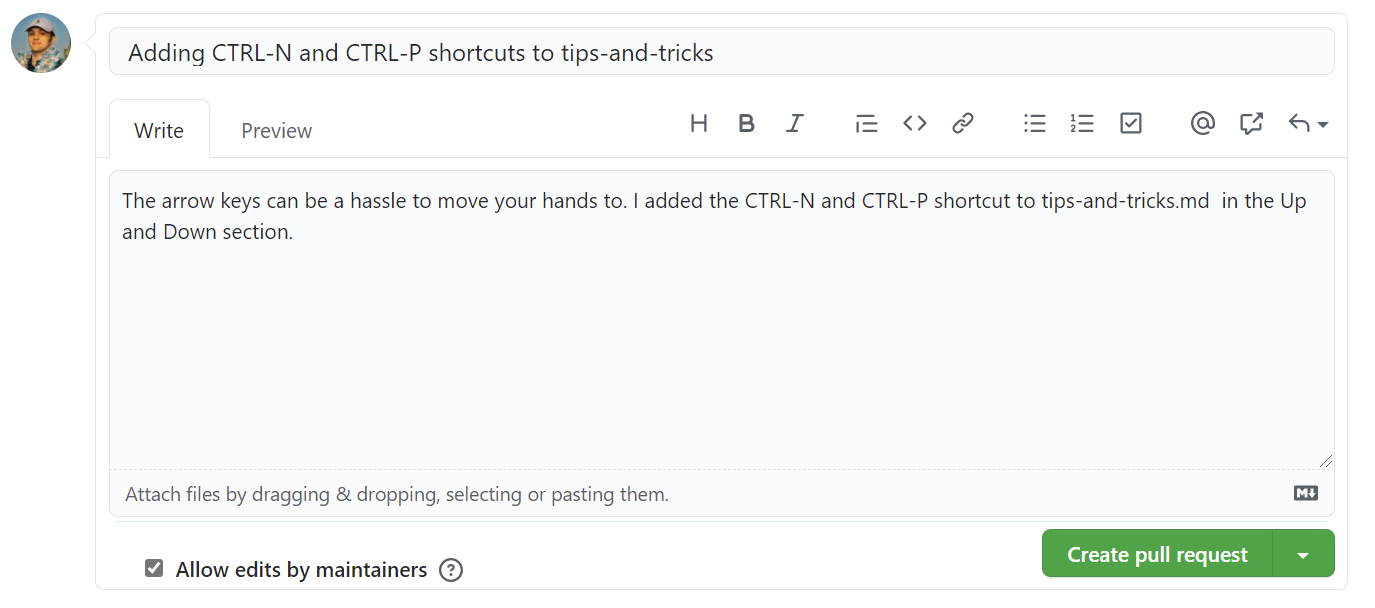Insert a quote block

(x=866, y=123)
